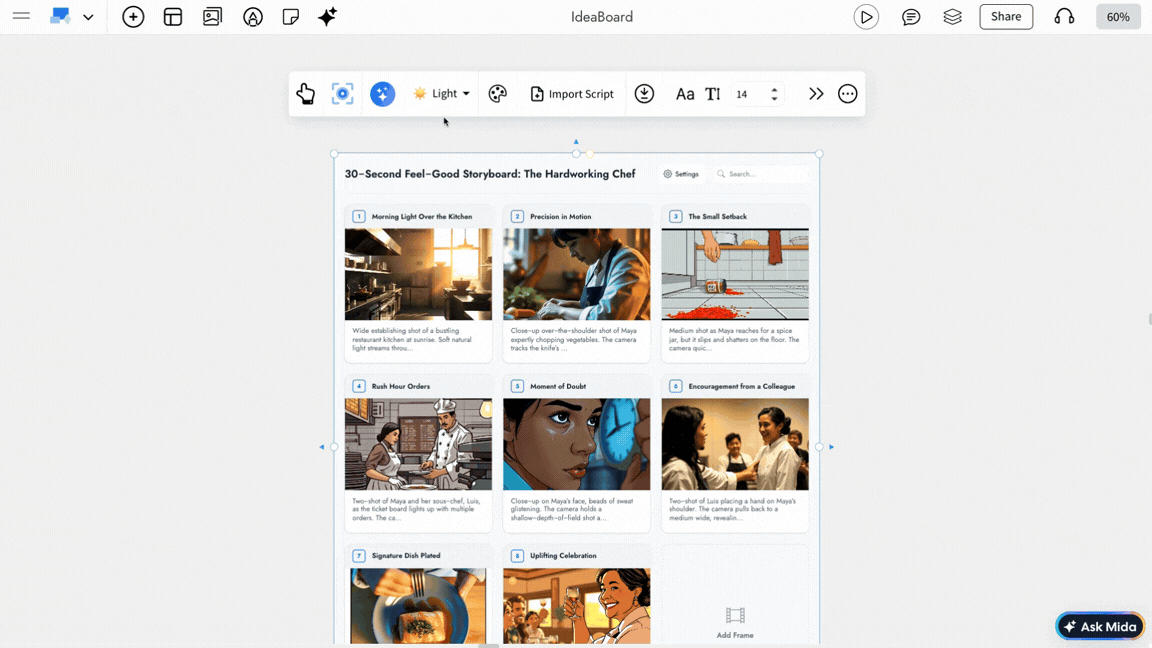
Task: Select The Small Setback frame image
Action: 735,274
